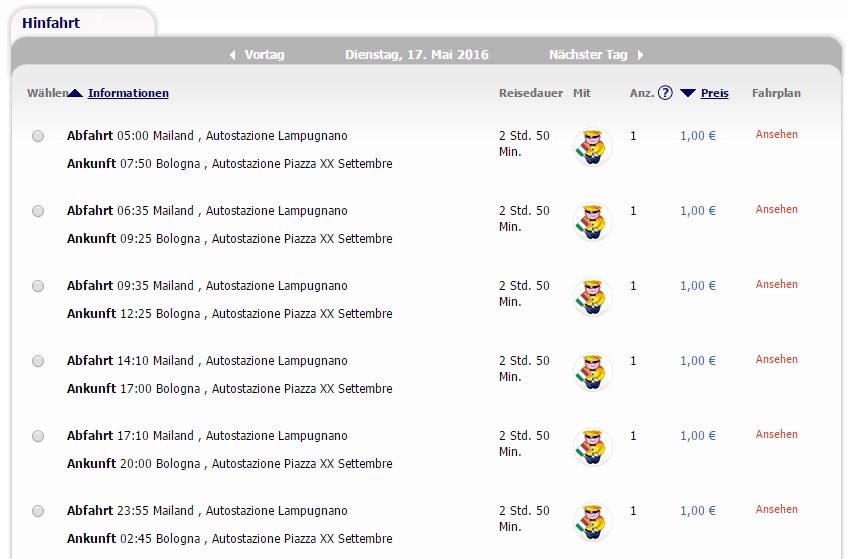The image size is (847, 559).
Task: Click the operator mascot icon for 23:55 departure
Action: (x=593, y=522)
